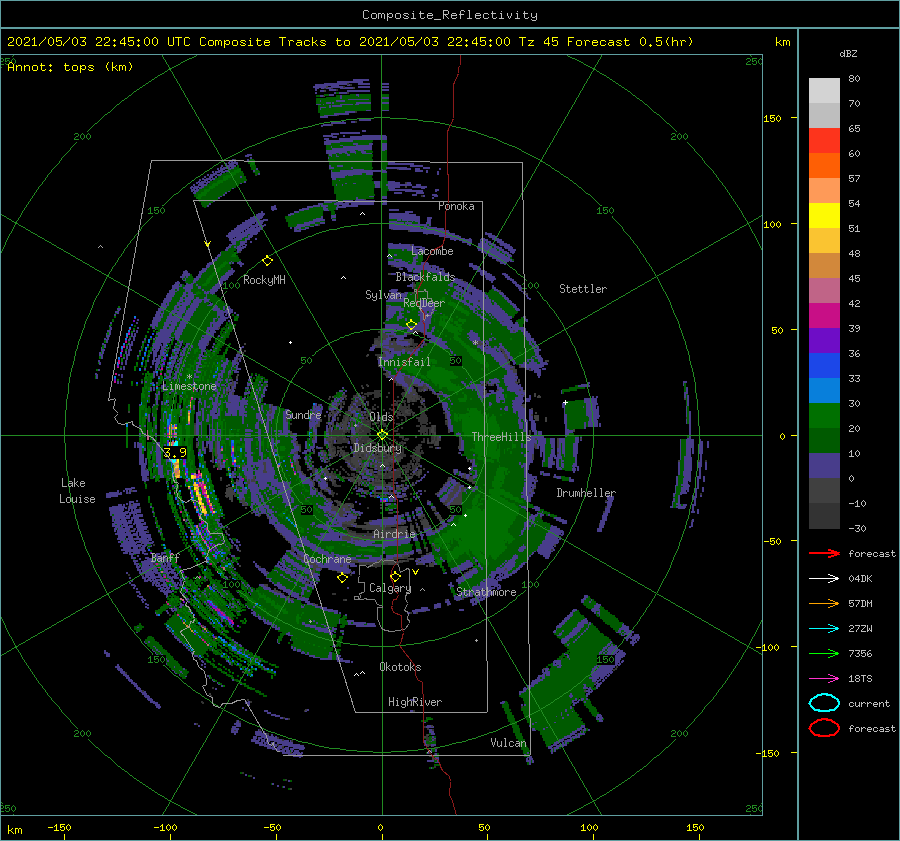Click the cyan 27ZW arrow icon
Viewport: 900px width, 841px height.
pos(824,629)
